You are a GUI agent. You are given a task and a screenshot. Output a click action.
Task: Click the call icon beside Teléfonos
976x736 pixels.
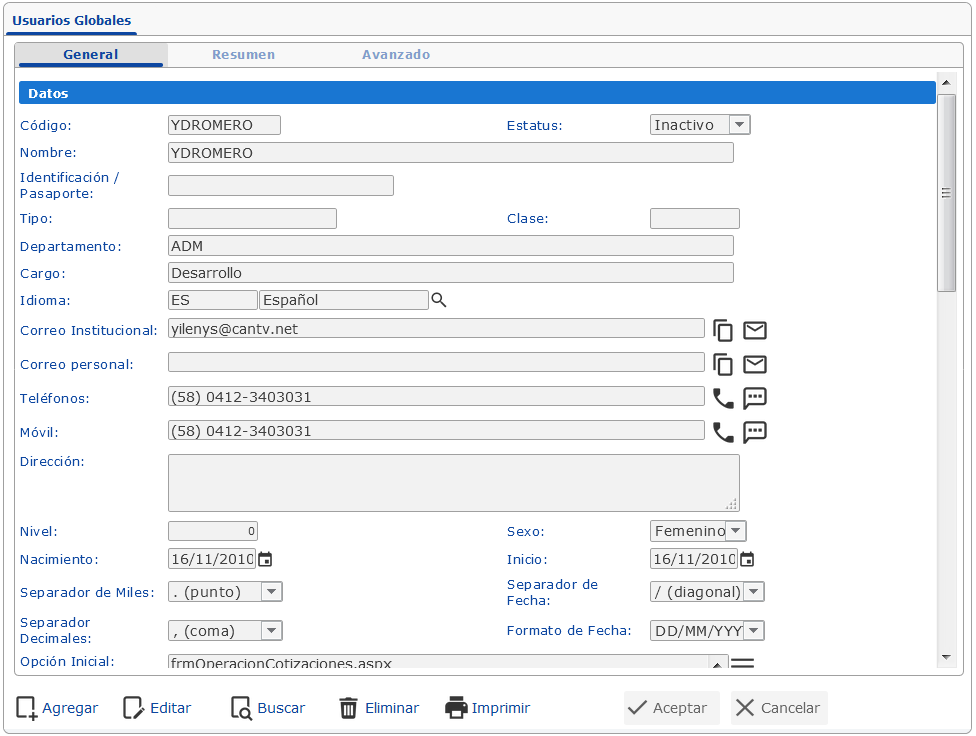point(723,399)
